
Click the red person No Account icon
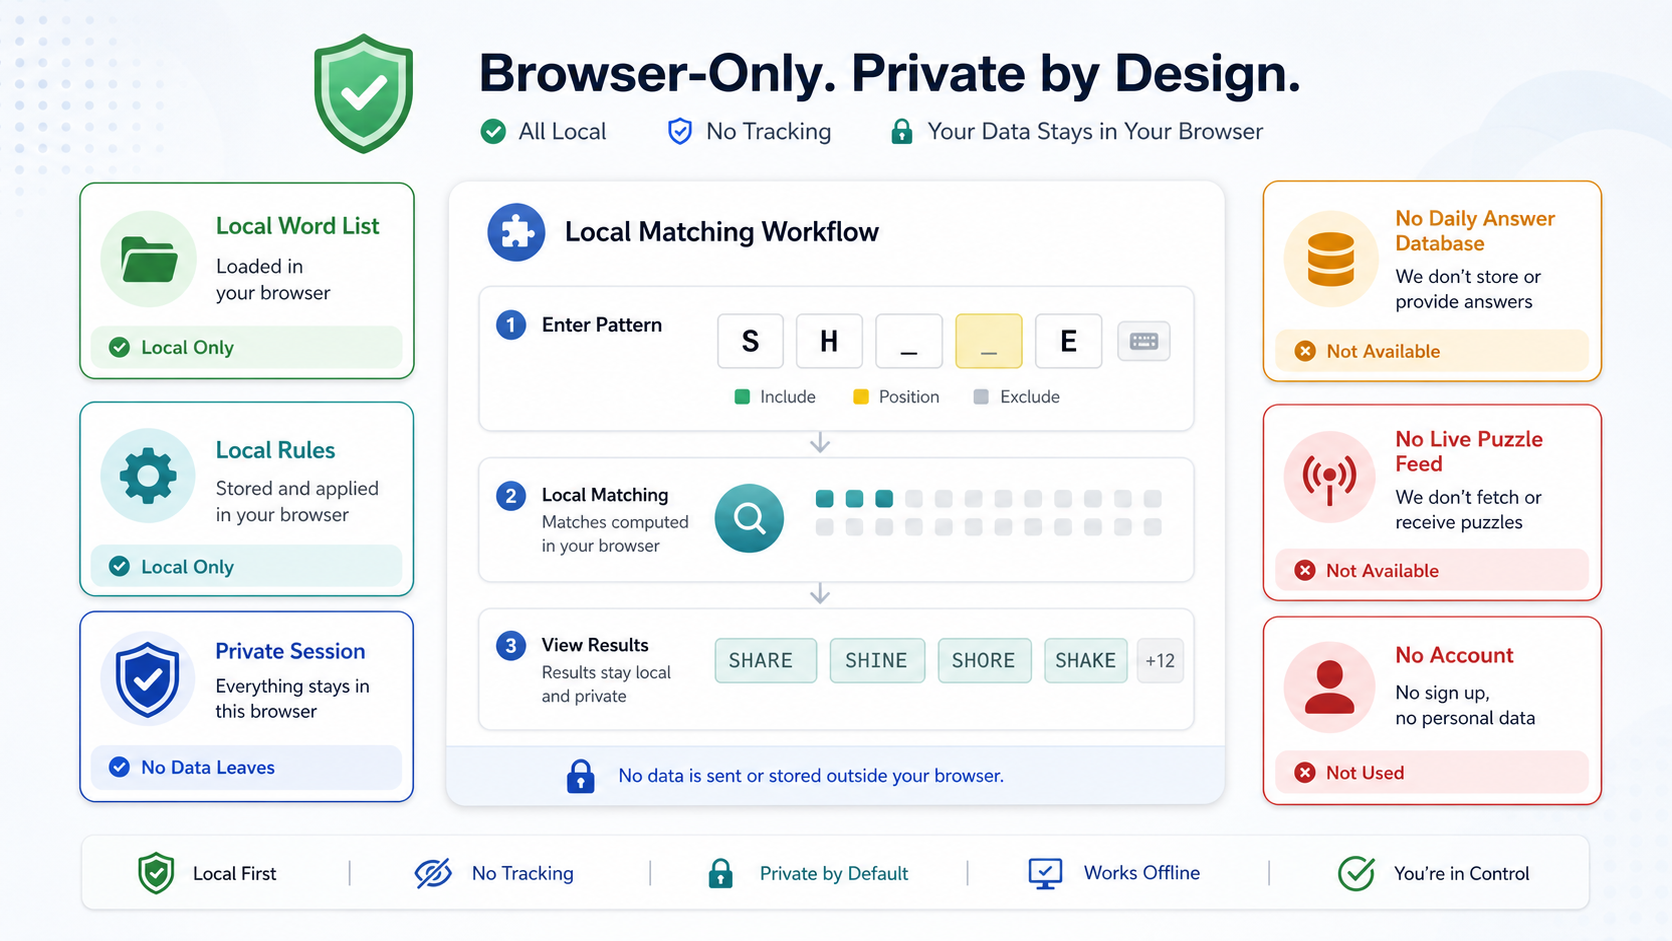pyautogui.click(x=1330, y=688)
